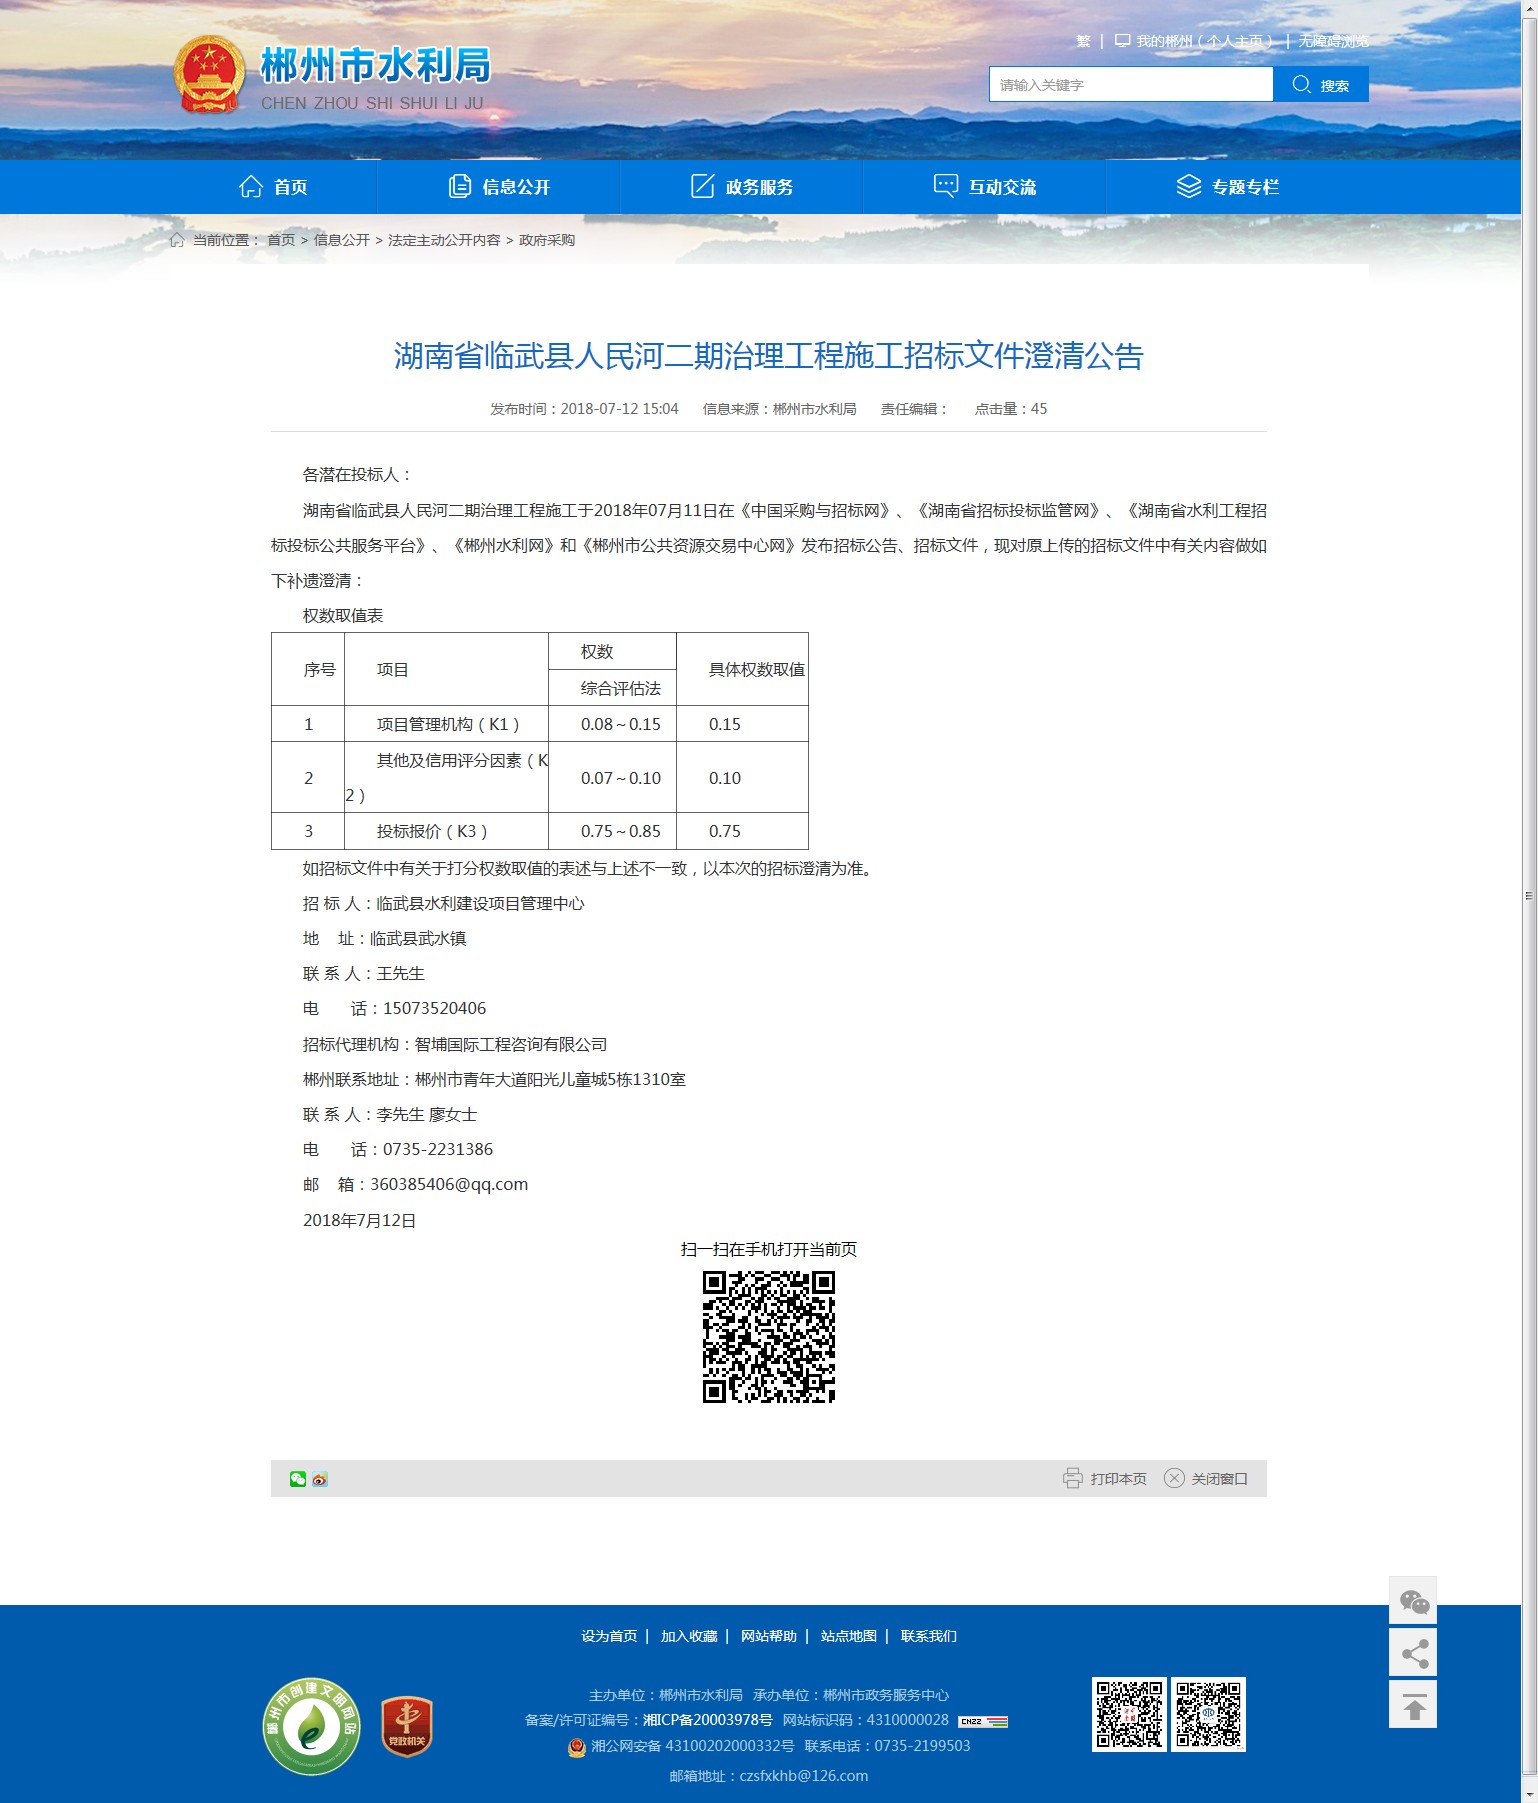The image size is (1538, 1803).
Task: Click the CNZZ statistics icon in footer
Action: tap(983, 1721)
